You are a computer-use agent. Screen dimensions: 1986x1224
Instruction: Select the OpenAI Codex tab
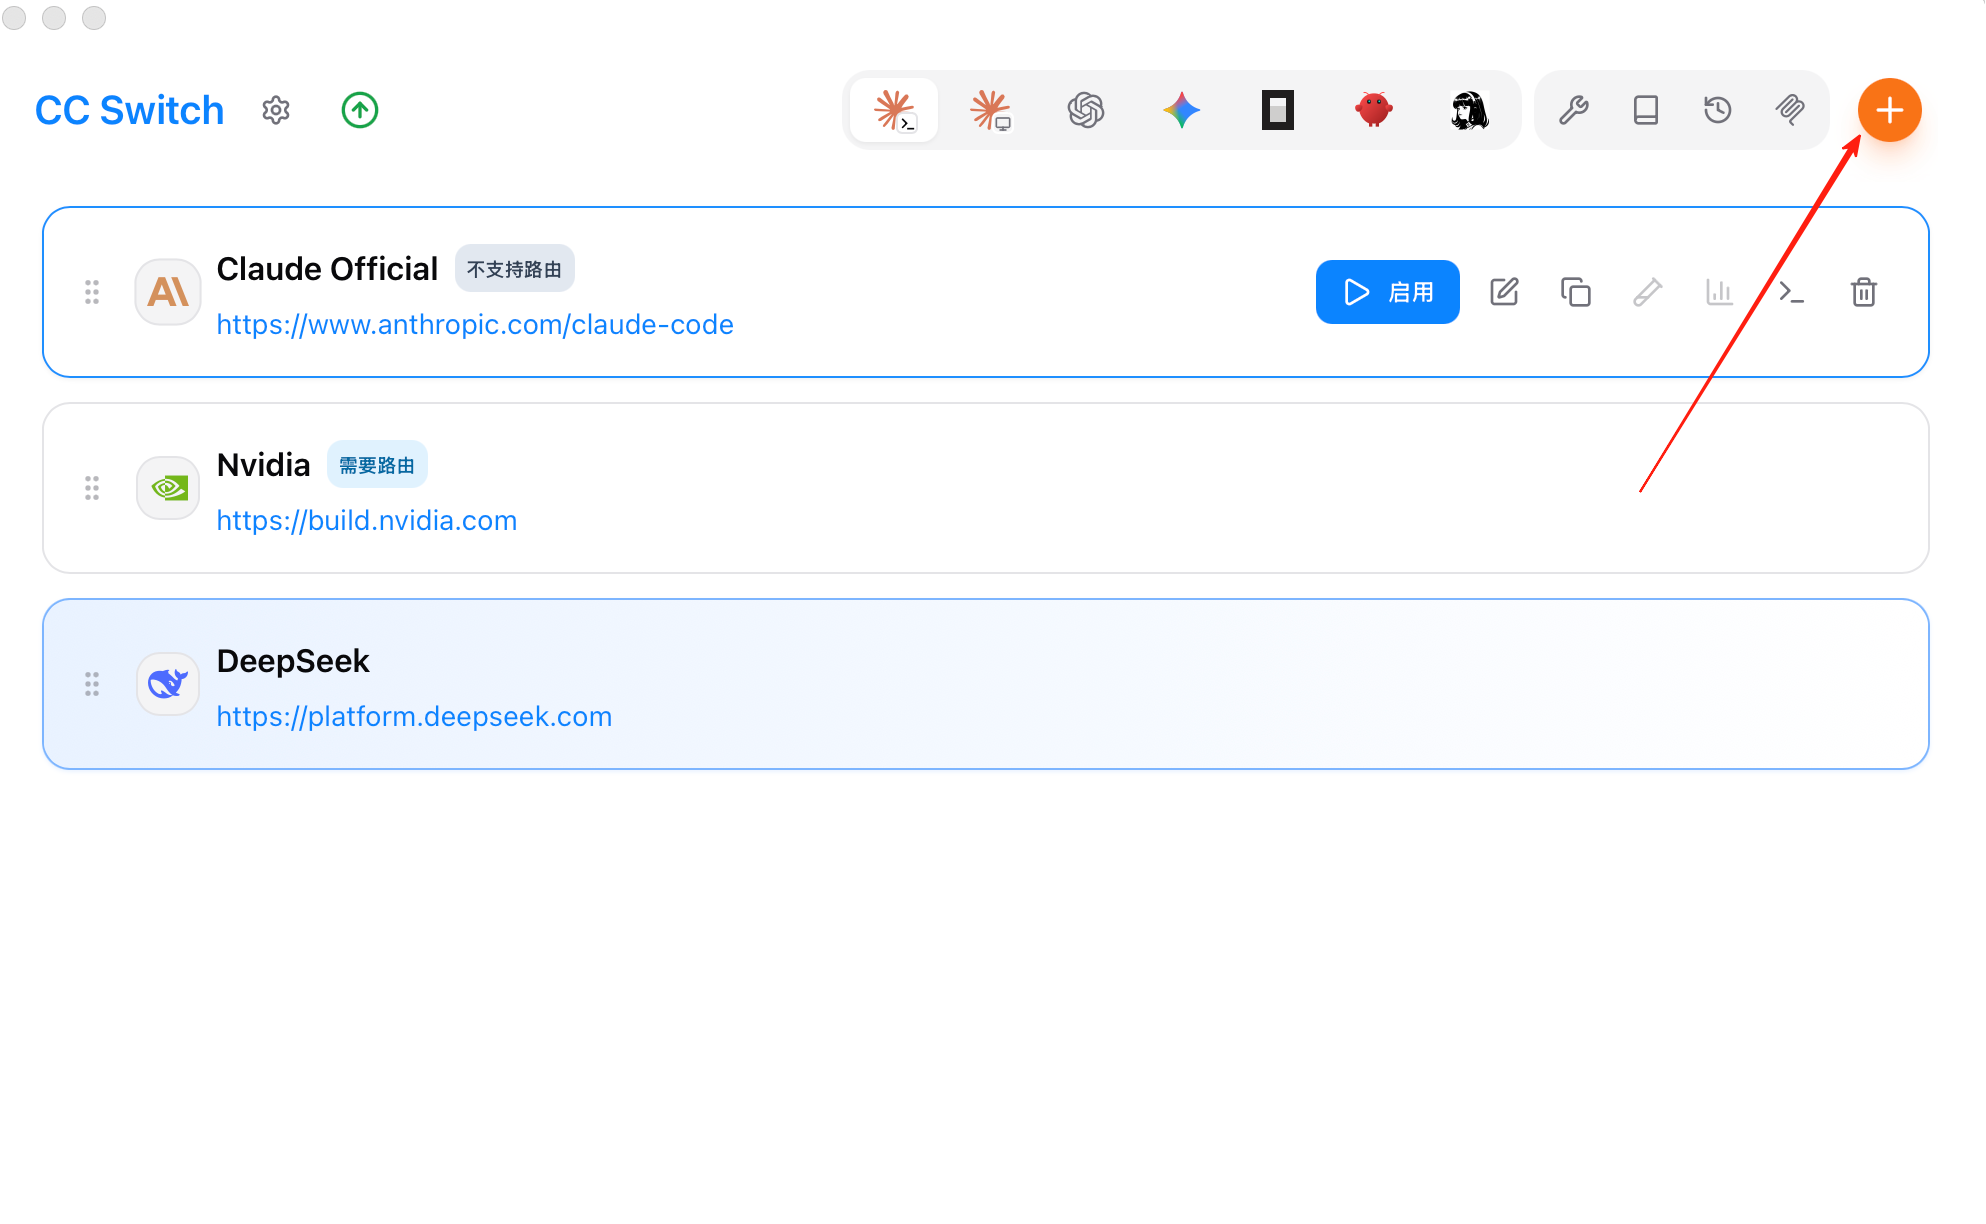coord(1086,110)
